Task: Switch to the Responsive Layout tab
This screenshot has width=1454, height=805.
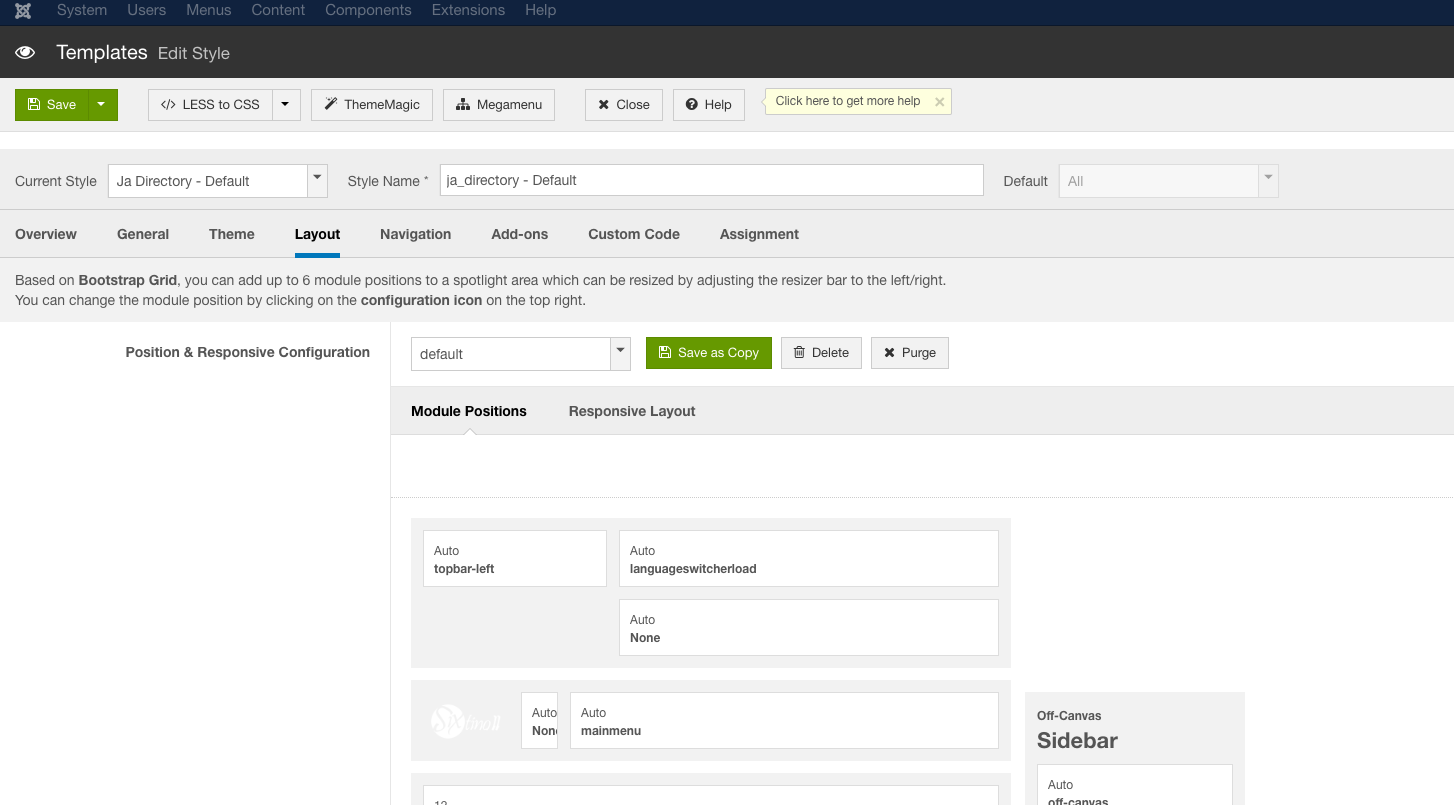Action: tap(631, 411)
